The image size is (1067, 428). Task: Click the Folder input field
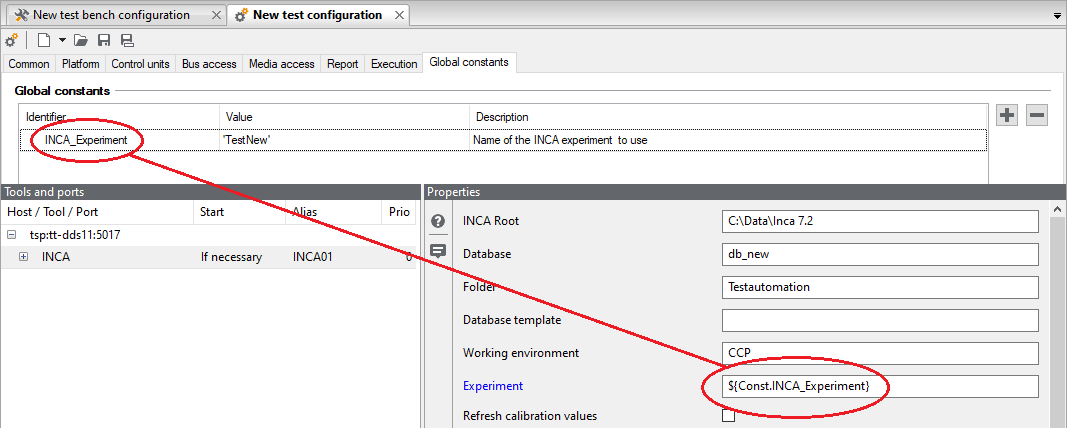tap(880, 287)
